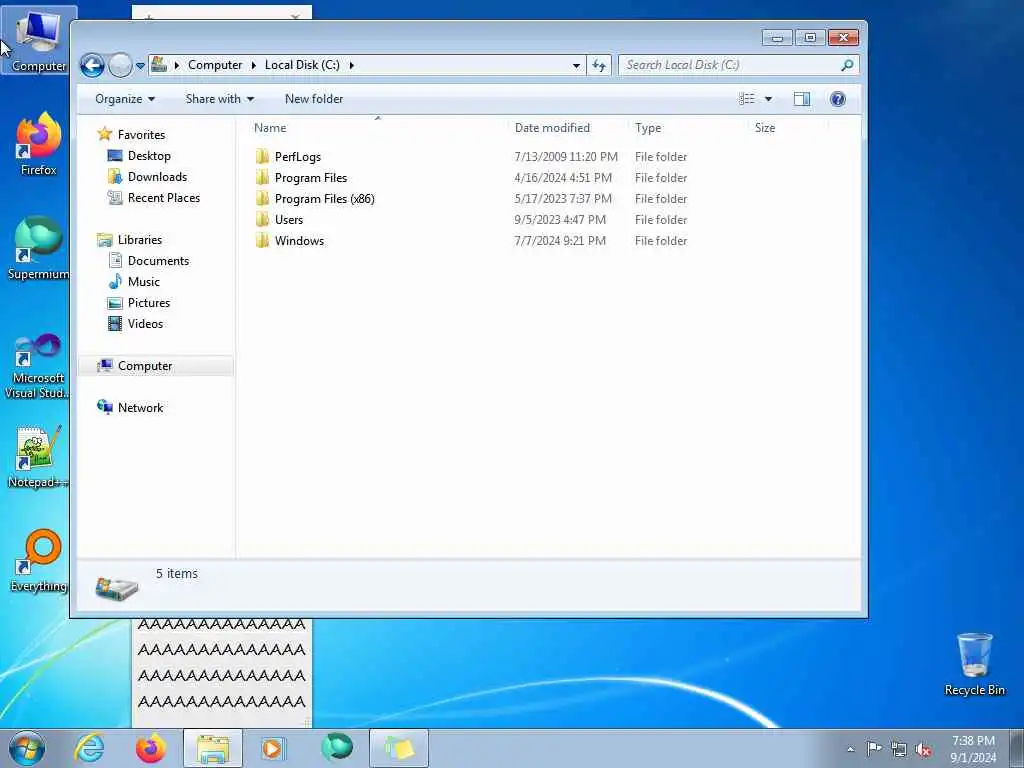Open Downloads under Favorites

pyautogui.click(x=157, y=176)
